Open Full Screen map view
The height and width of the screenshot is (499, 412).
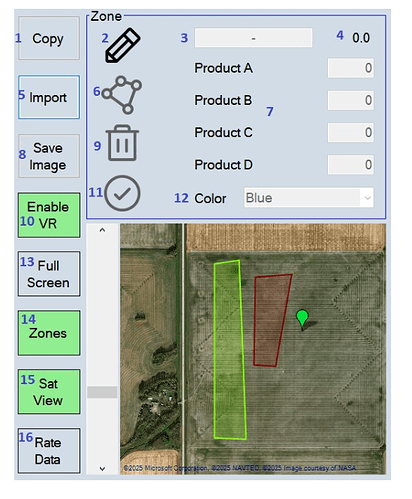(49, 274)
